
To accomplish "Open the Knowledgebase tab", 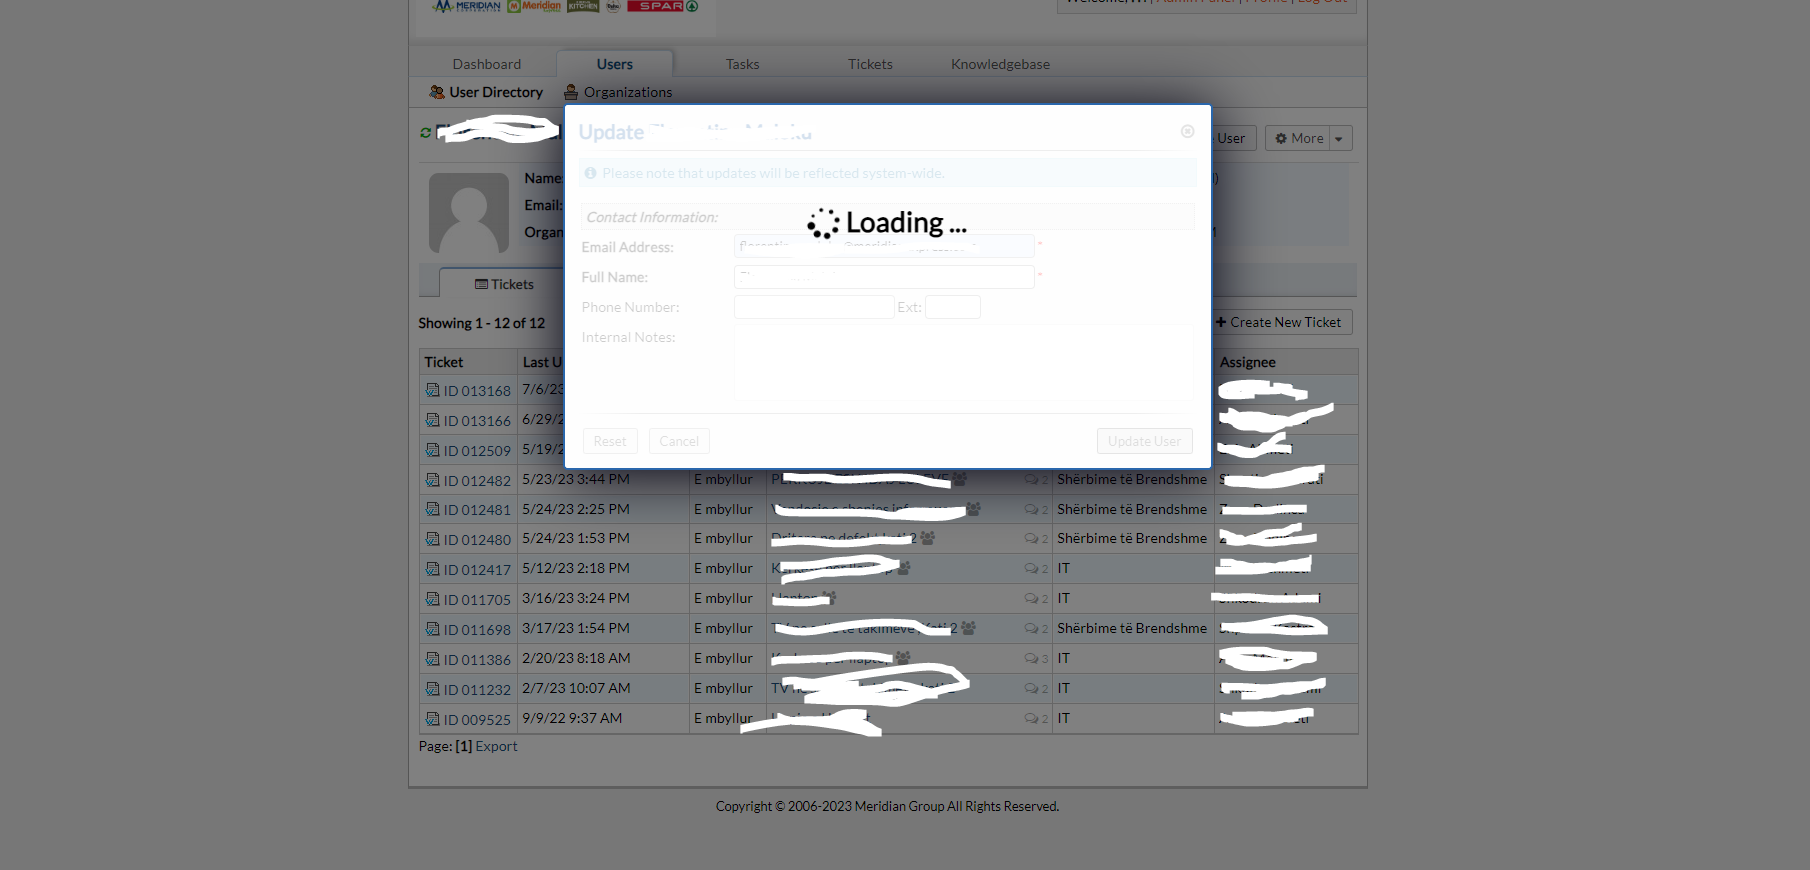I will click(1000, 64).
